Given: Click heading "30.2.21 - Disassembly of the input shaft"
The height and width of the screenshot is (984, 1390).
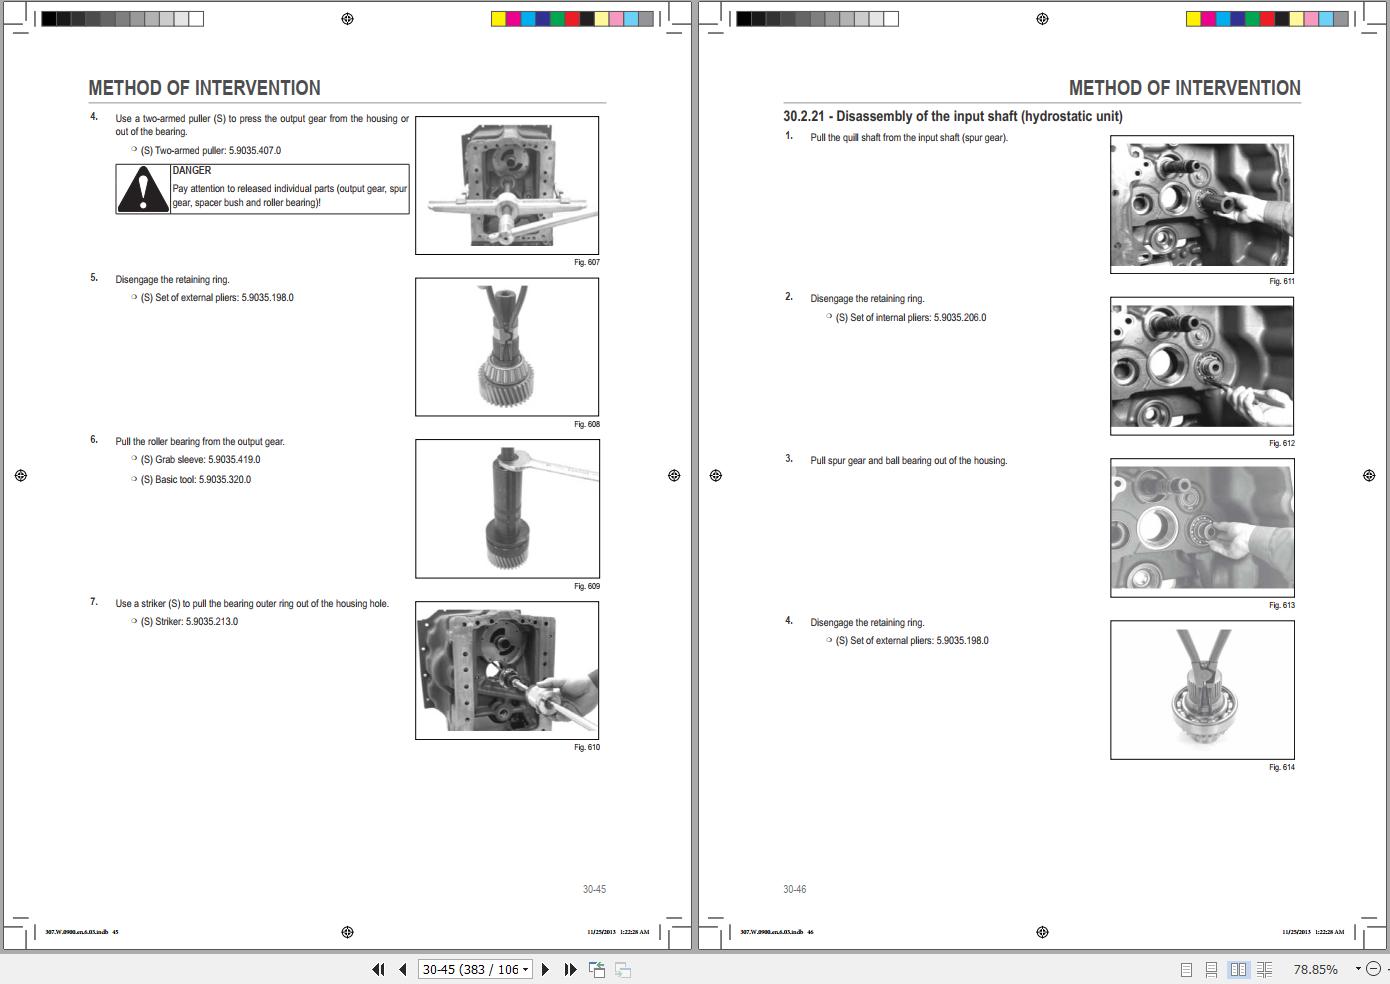Looking at the screenshot, I should tap(953, 116).
